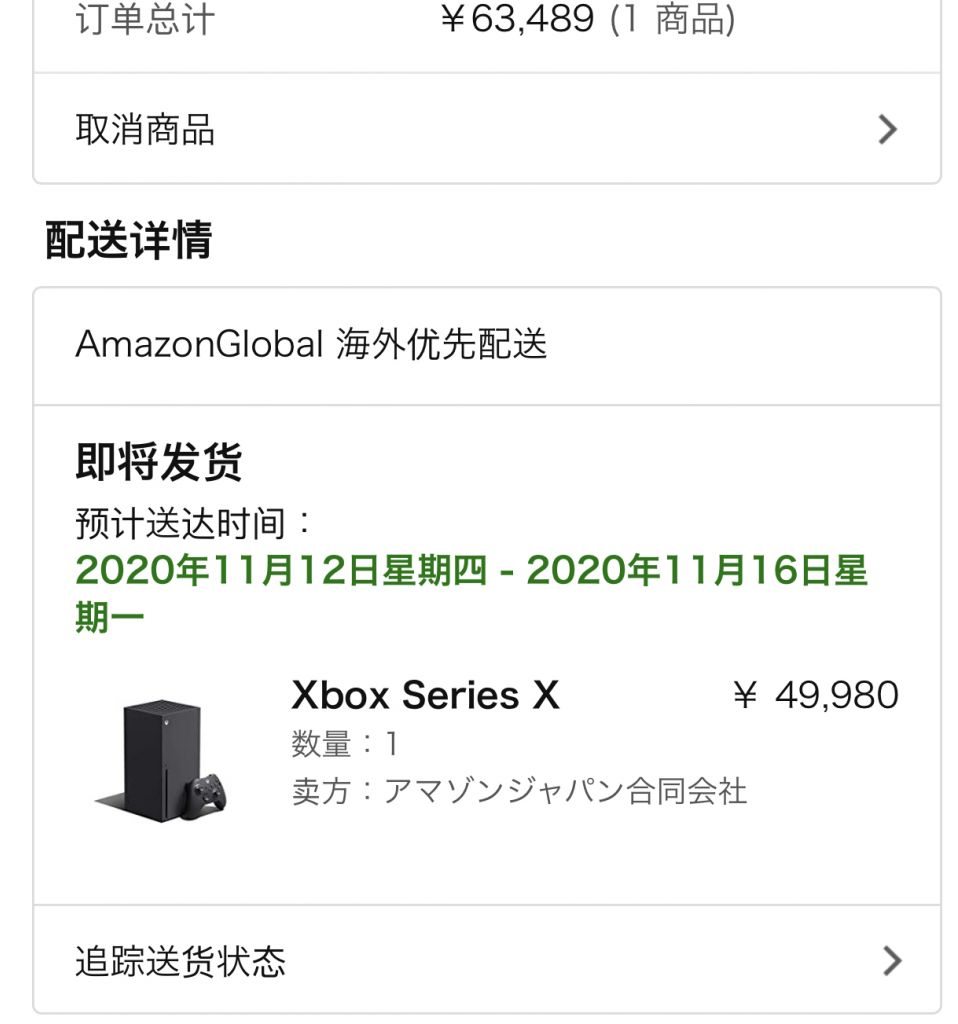Click 卖方 seller label text

pyautogui.click(x=321, y=791)
